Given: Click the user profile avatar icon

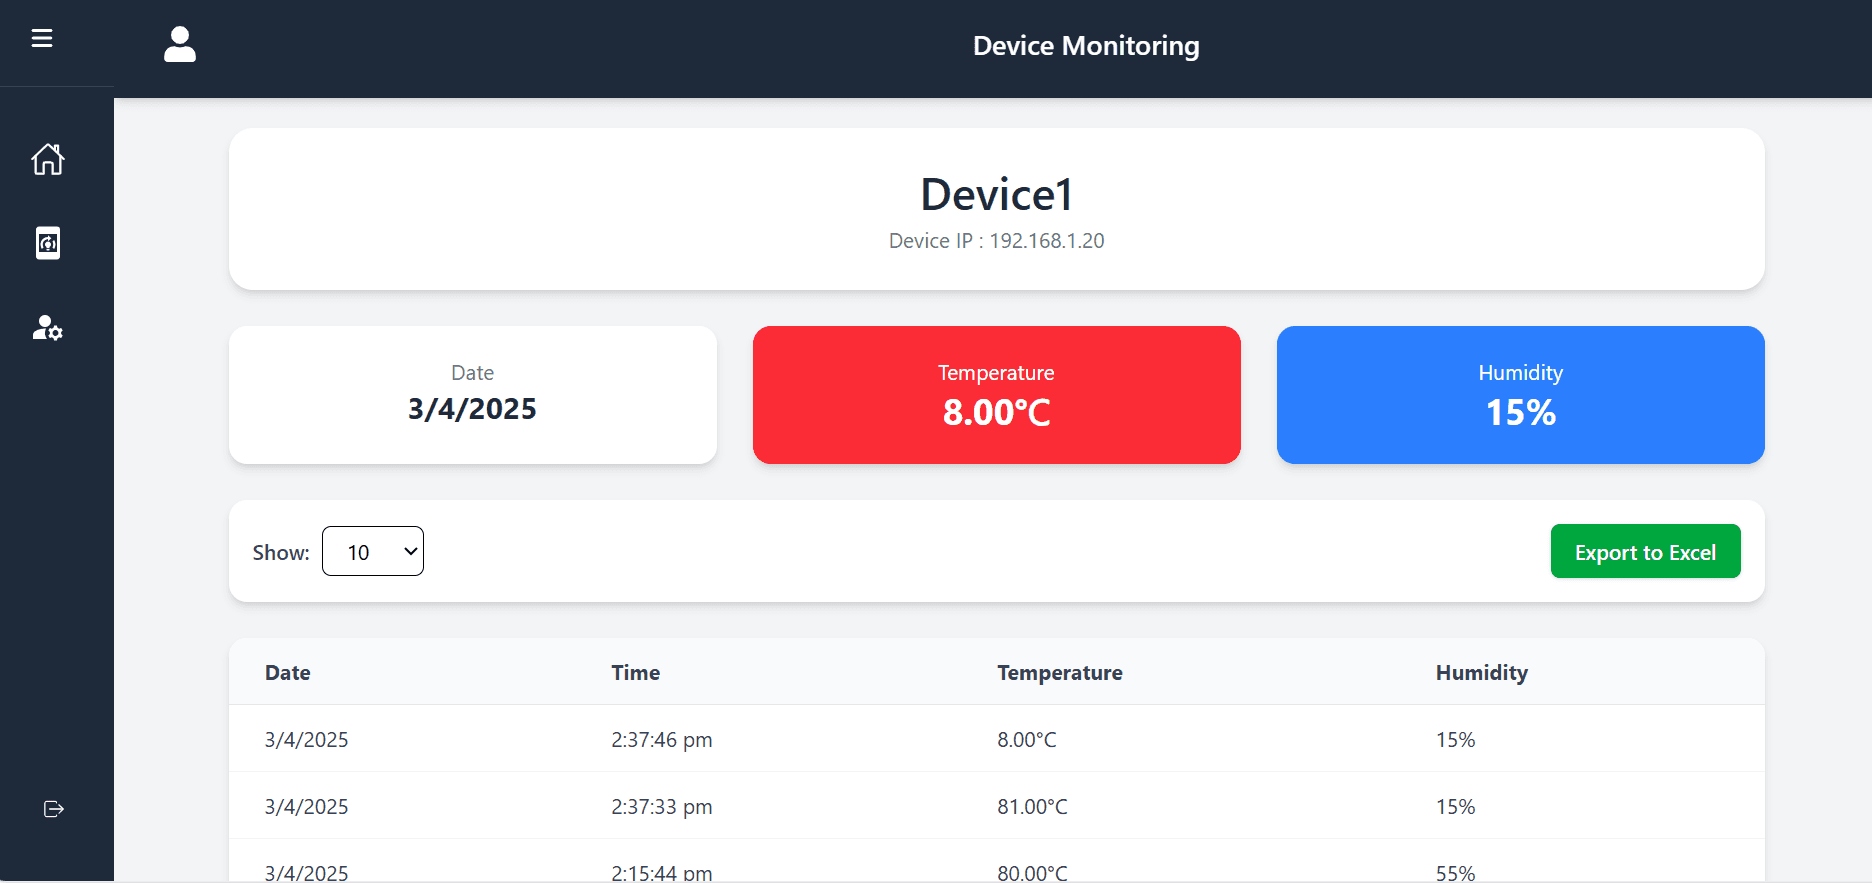Looking at the screenshot, I should [x=180, y=45].
